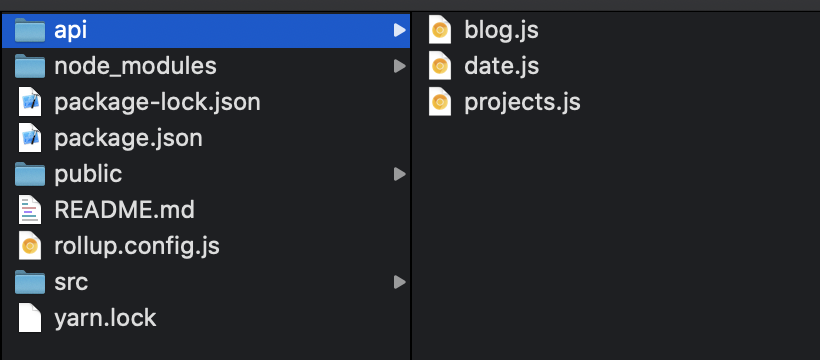This screenshot has height=360, width=820.
Task: Click the rollup.config.js file icon
Action: point(30,245)
